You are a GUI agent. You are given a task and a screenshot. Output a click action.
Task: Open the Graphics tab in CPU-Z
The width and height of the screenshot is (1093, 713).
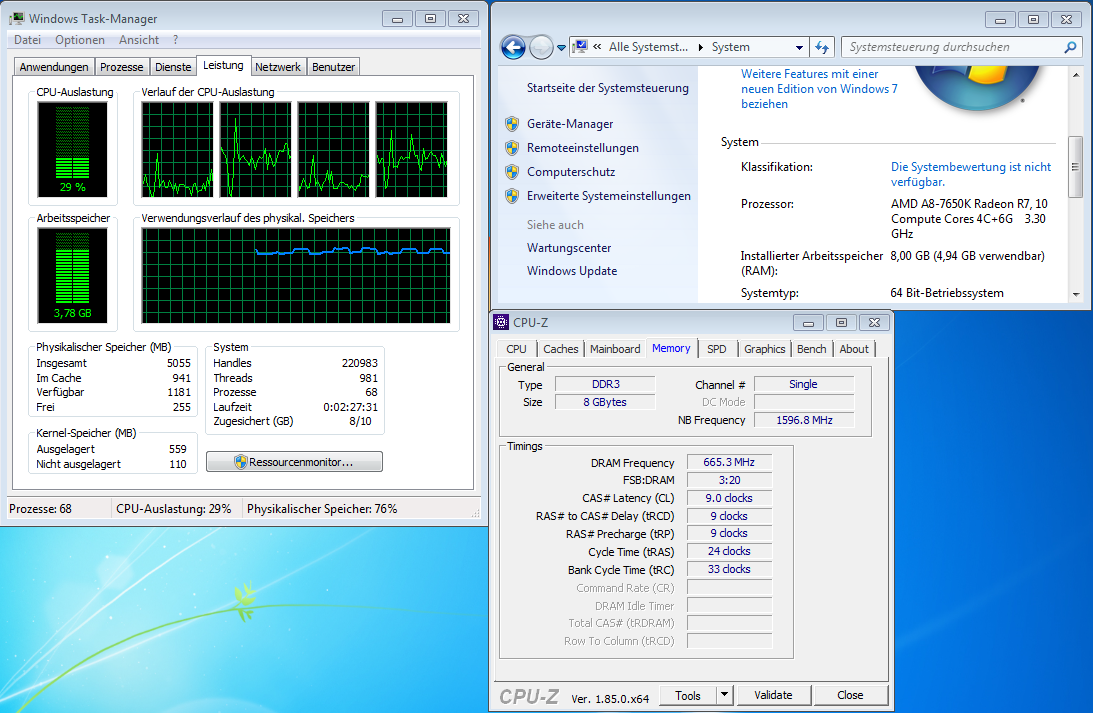[765, 349]
